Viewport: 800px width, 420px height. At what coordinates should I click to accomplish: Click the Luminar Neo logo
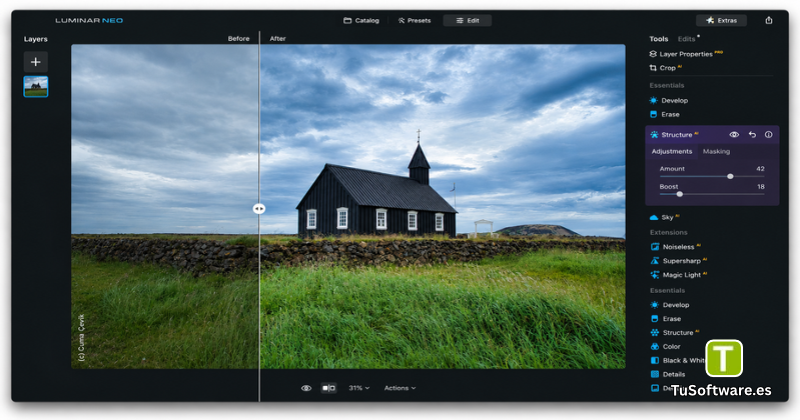click(89, 20)
